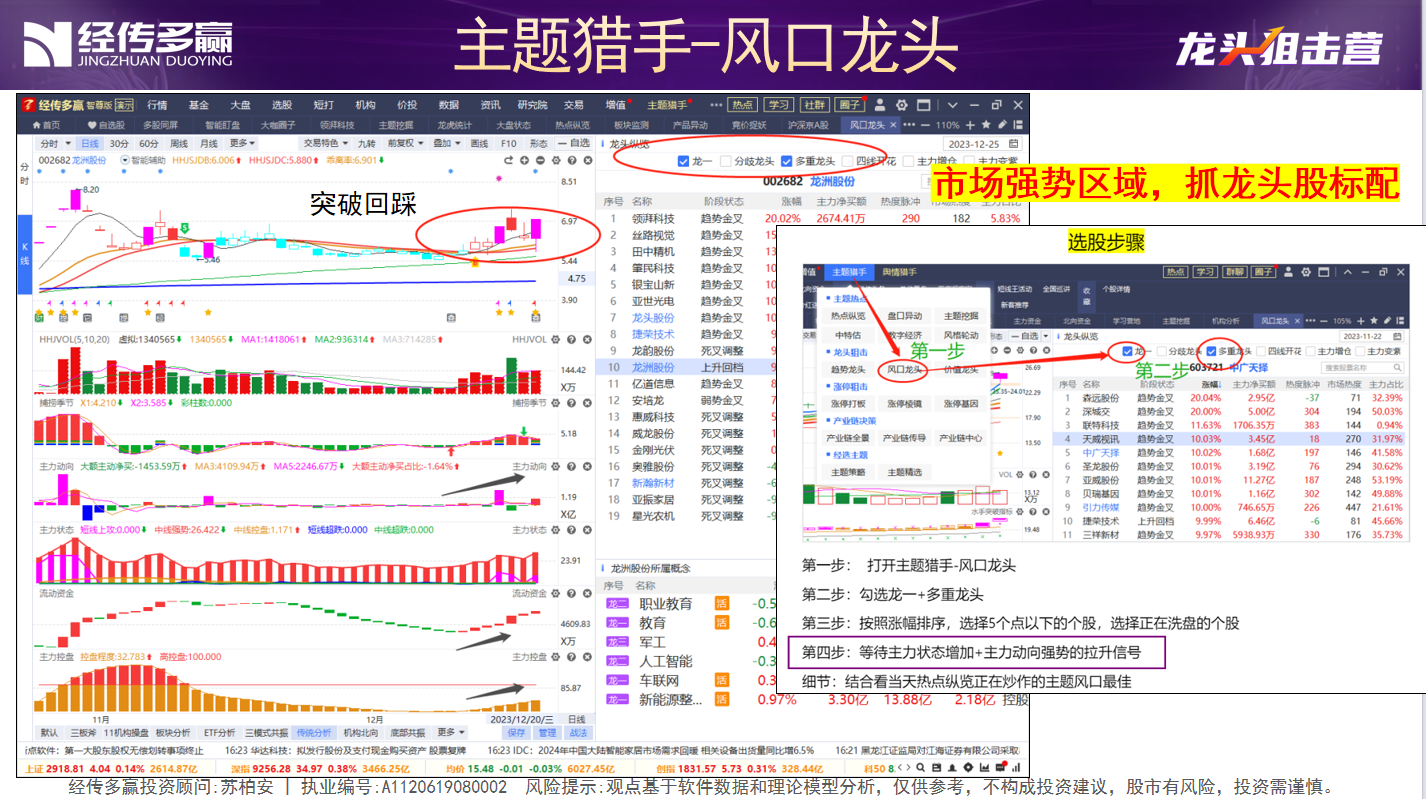The width and height of the screenshot is (1426, 799).
Task: Open the user icon in the 选股步骤 inset window
Action: [x=1289, y=272]
